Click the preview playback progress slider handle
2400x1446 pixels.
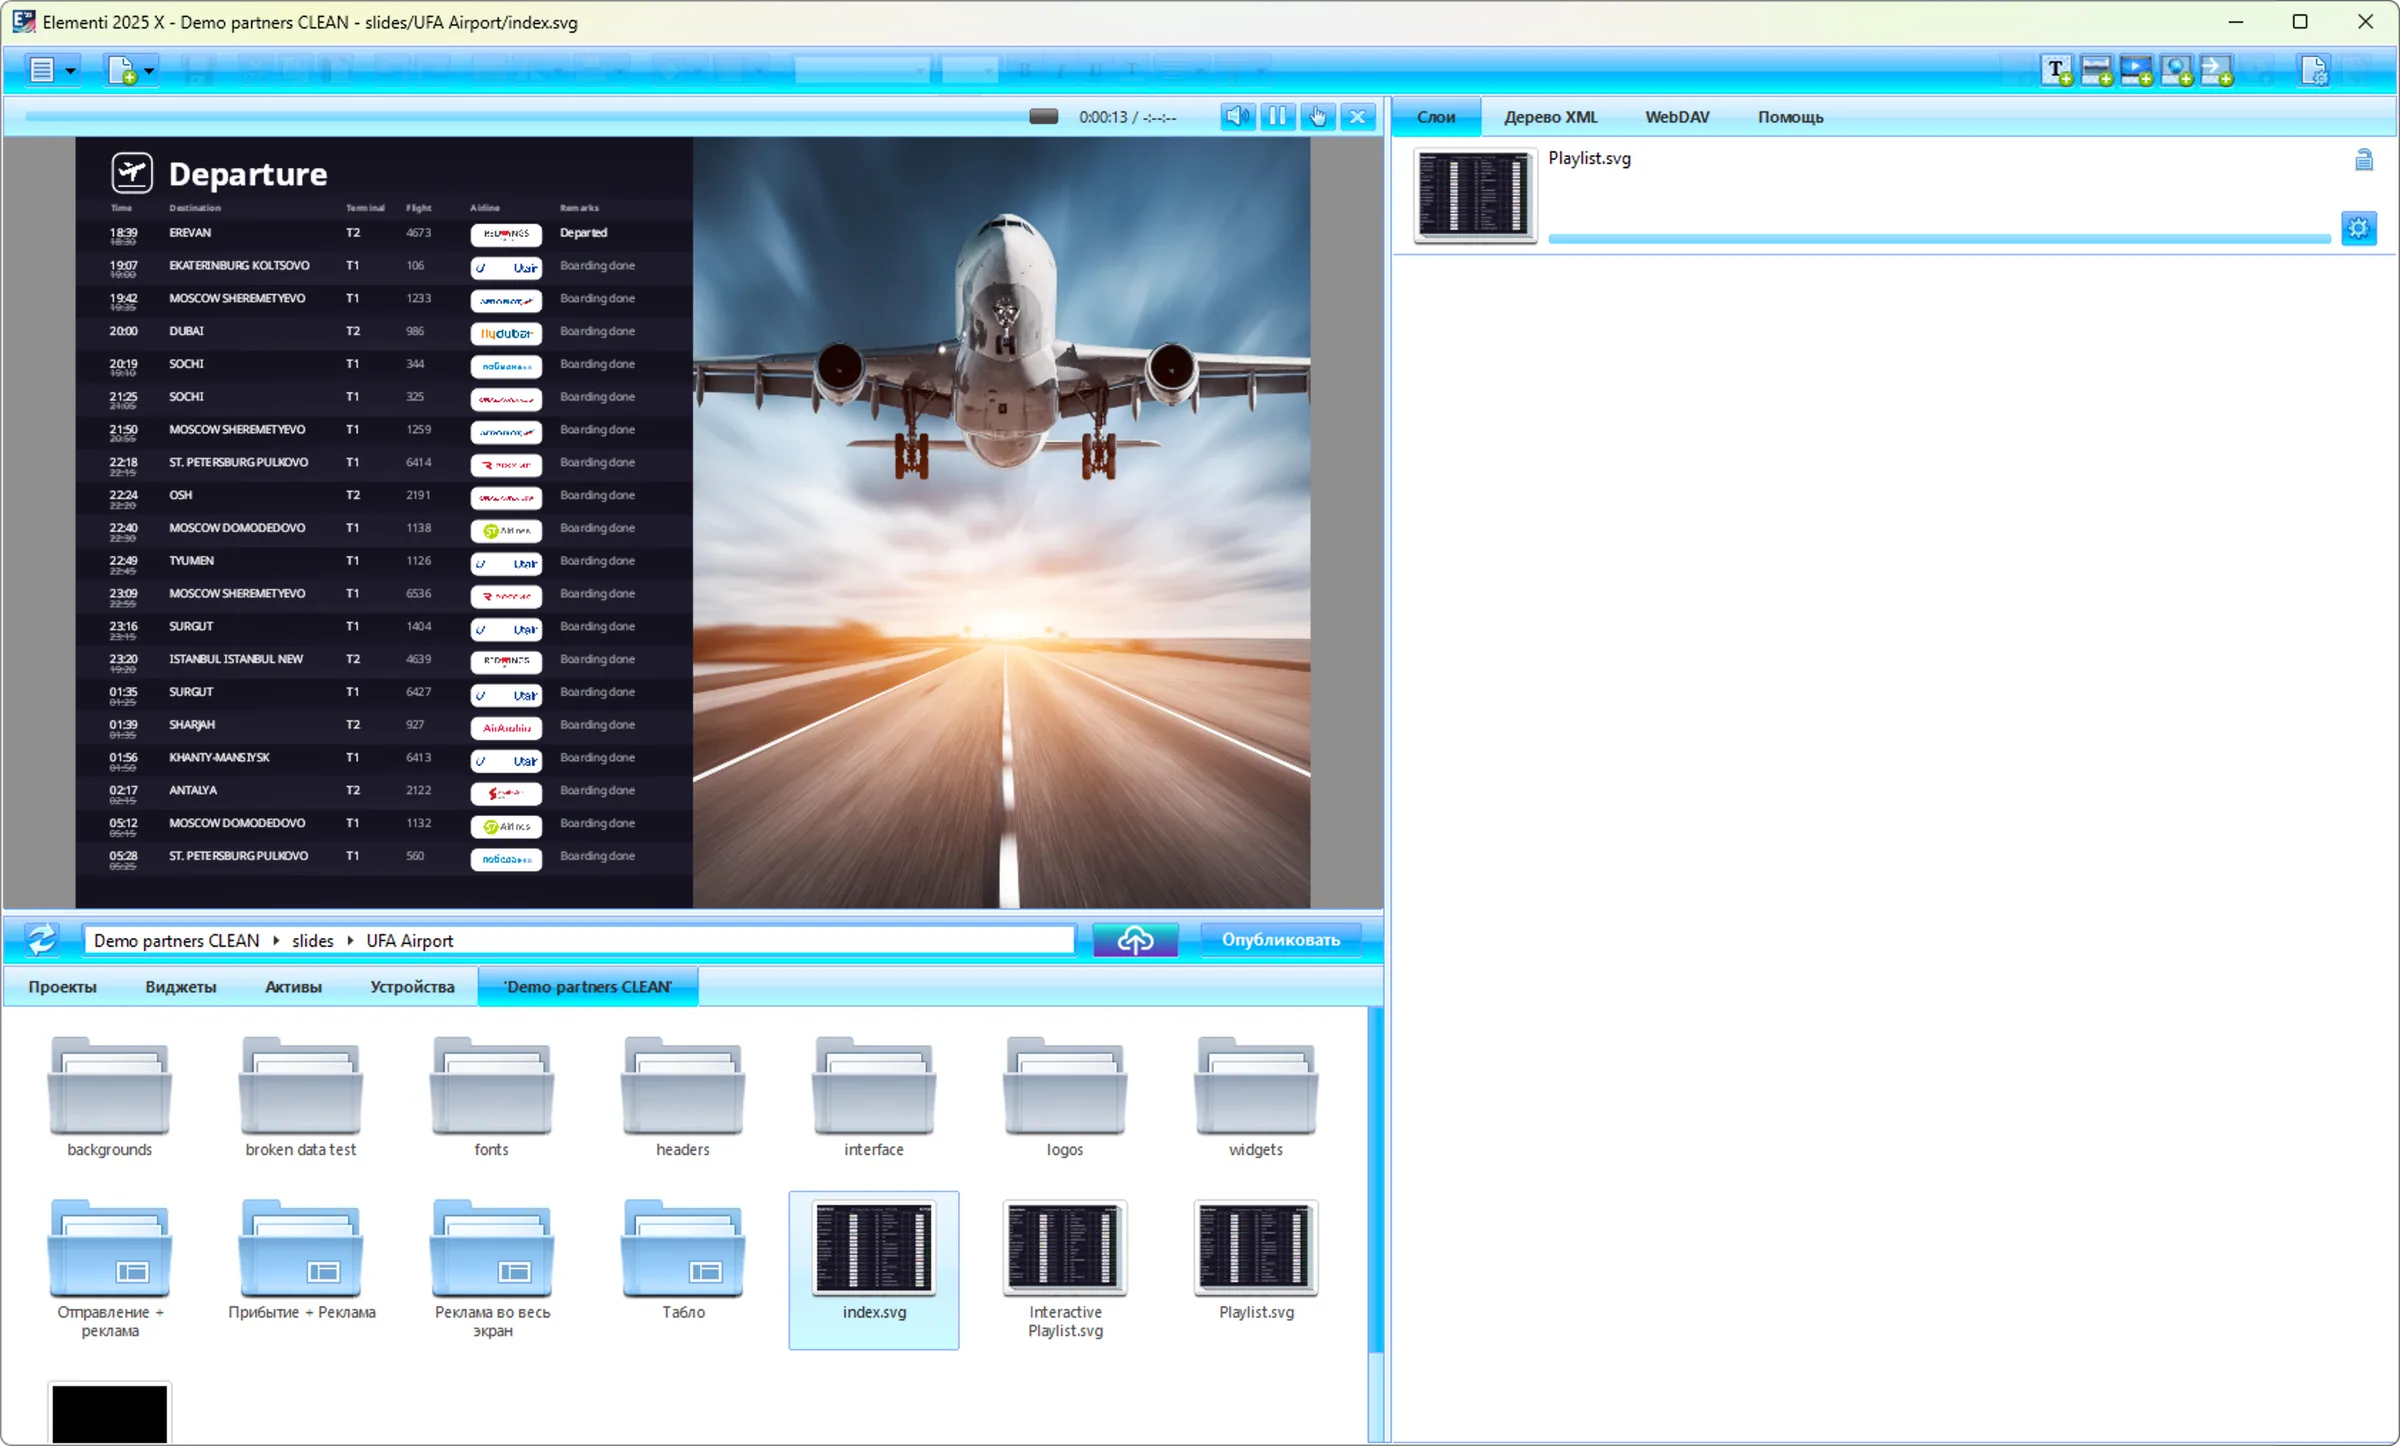(x=1043, y=116)
